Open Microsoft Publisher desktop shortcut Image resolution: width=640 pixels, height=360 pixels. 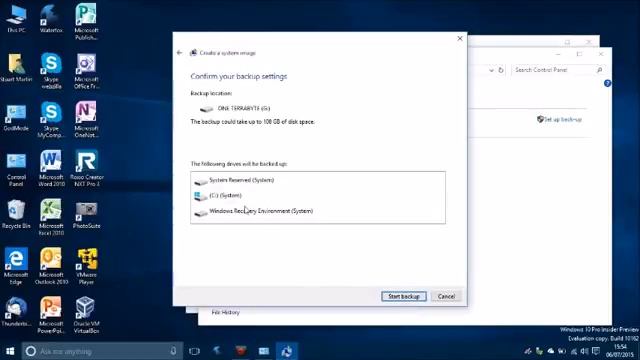(x=86, y=22)
